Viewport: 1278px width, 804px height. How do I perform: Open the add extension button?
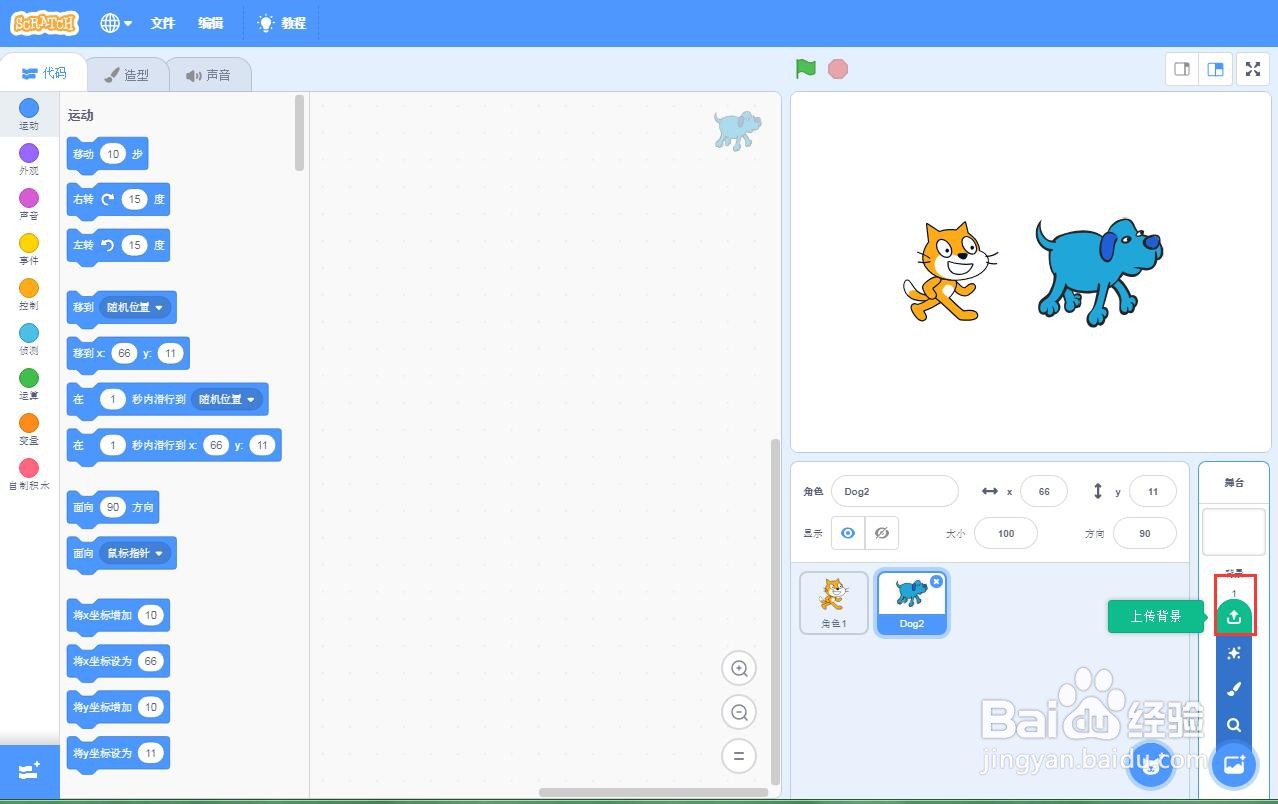point(29,771)
